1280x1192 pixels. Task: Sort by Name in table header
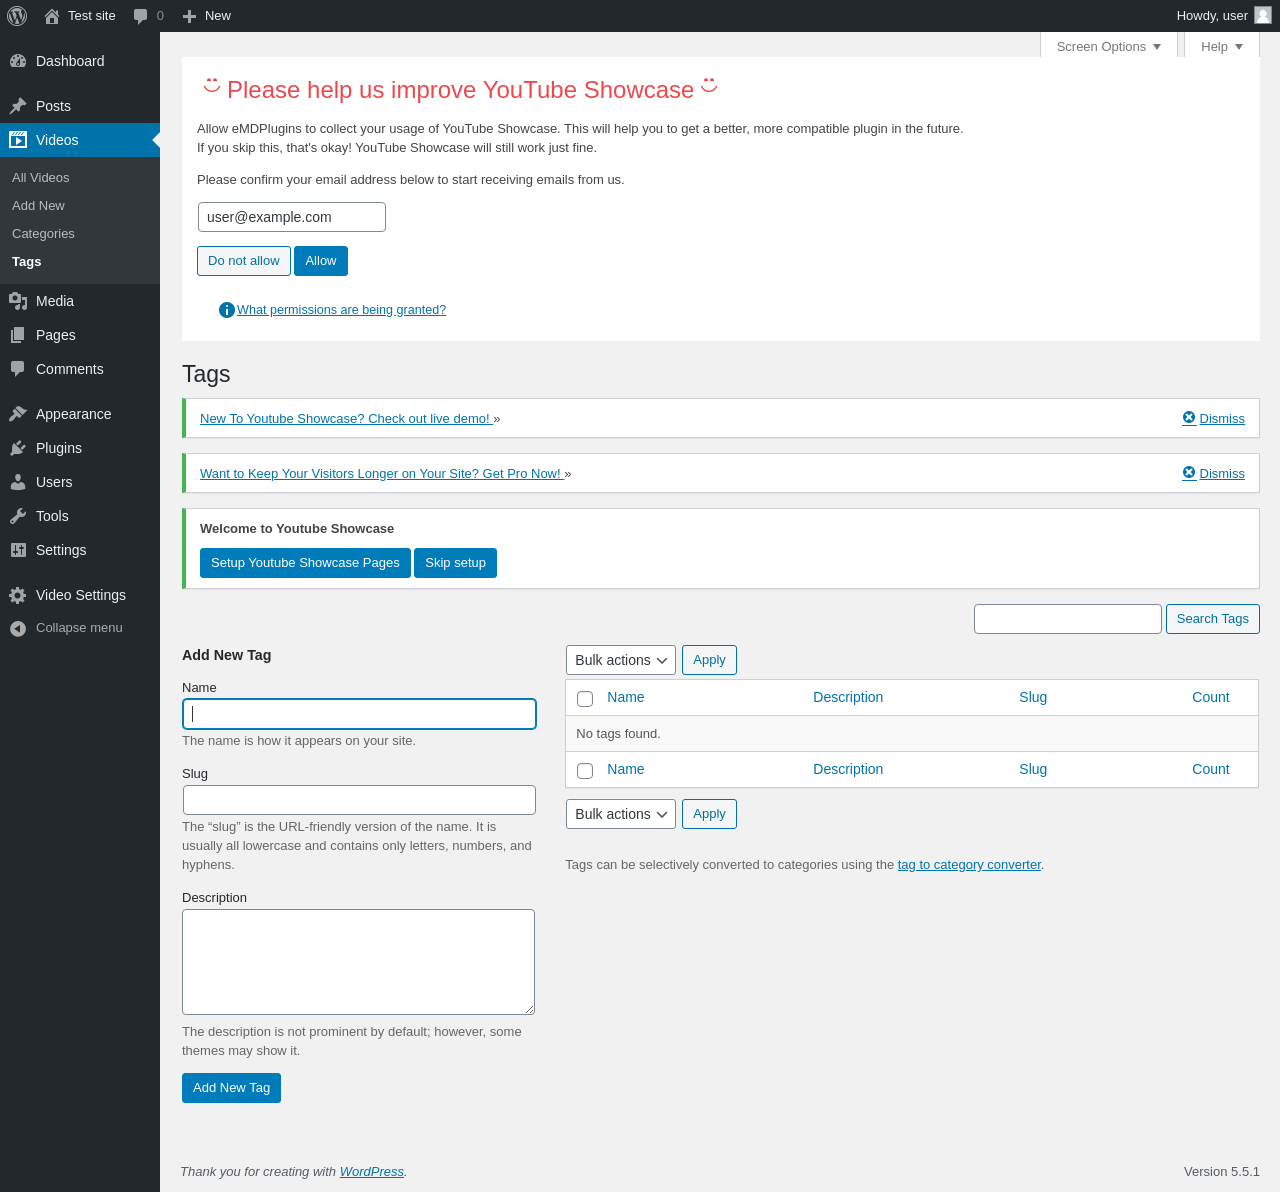[x=626, y=697]
